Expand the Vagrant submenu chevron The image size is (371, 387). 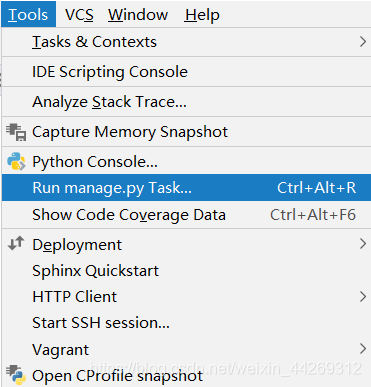(363, 349)
